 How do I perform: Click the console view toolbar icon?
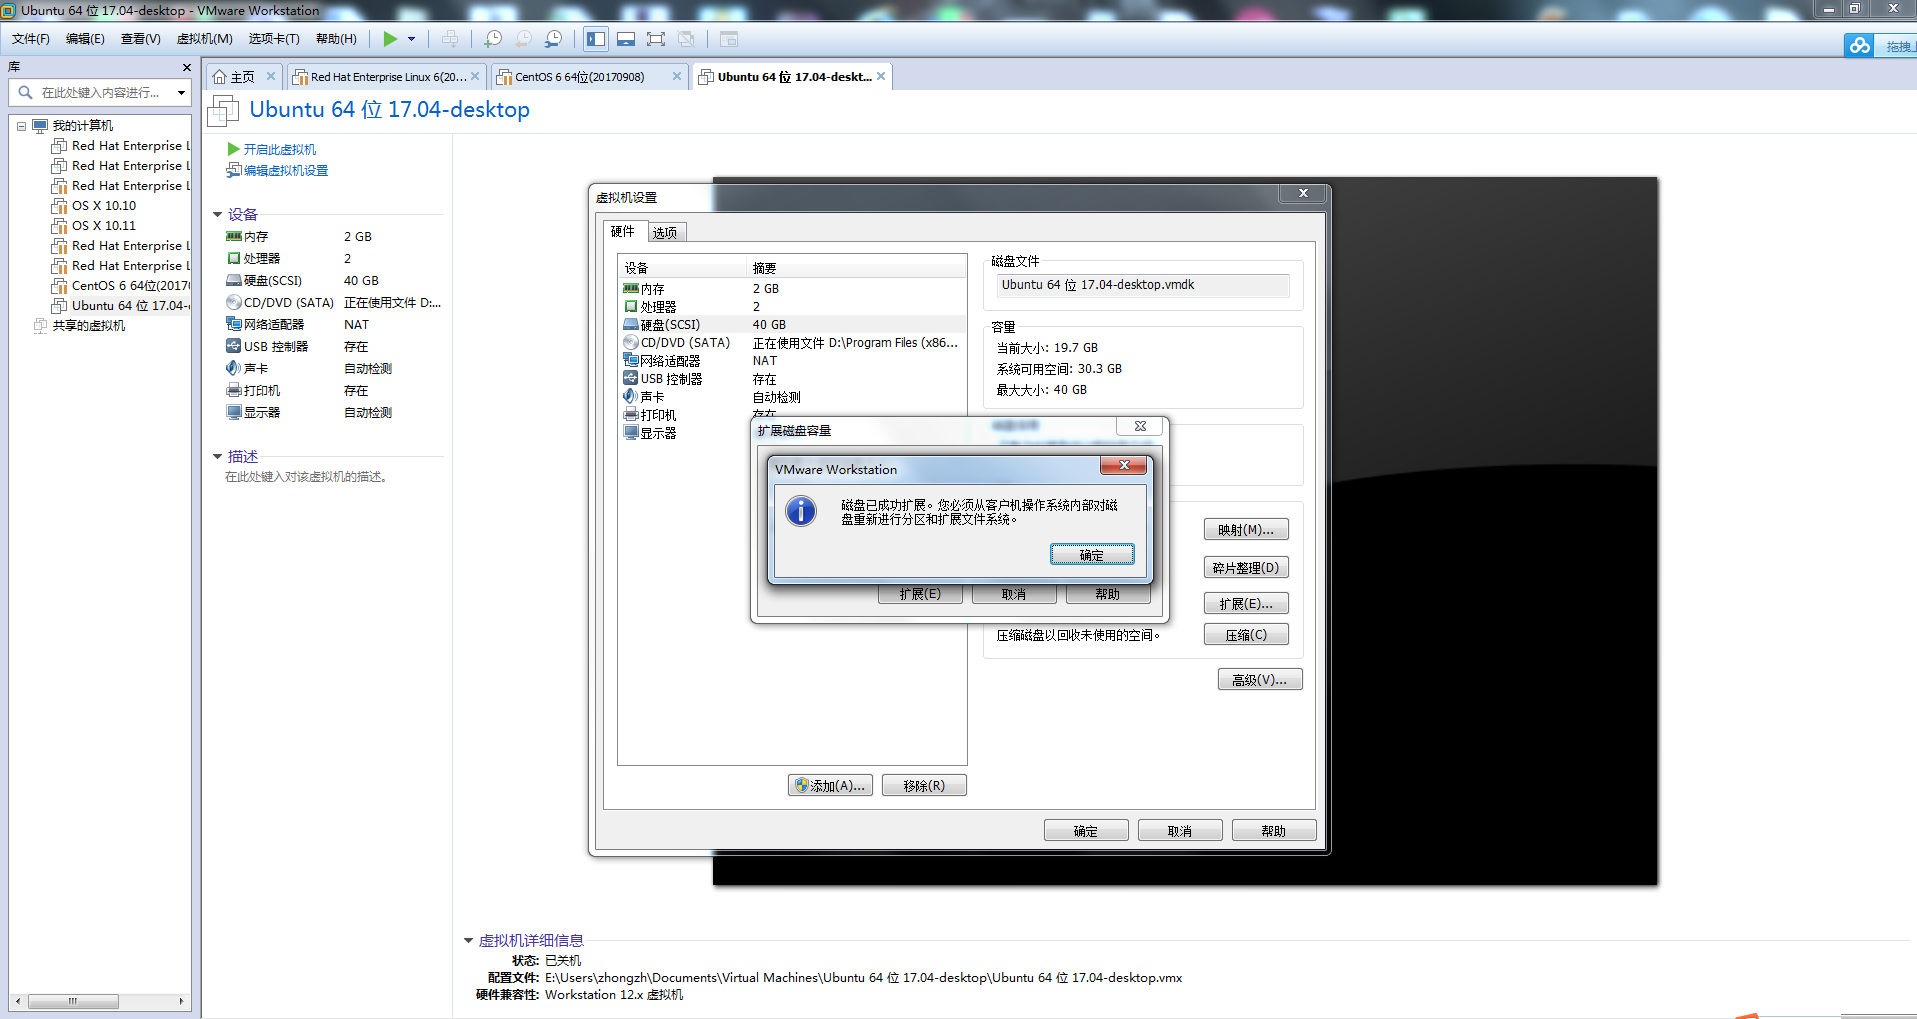coord(729,39)
